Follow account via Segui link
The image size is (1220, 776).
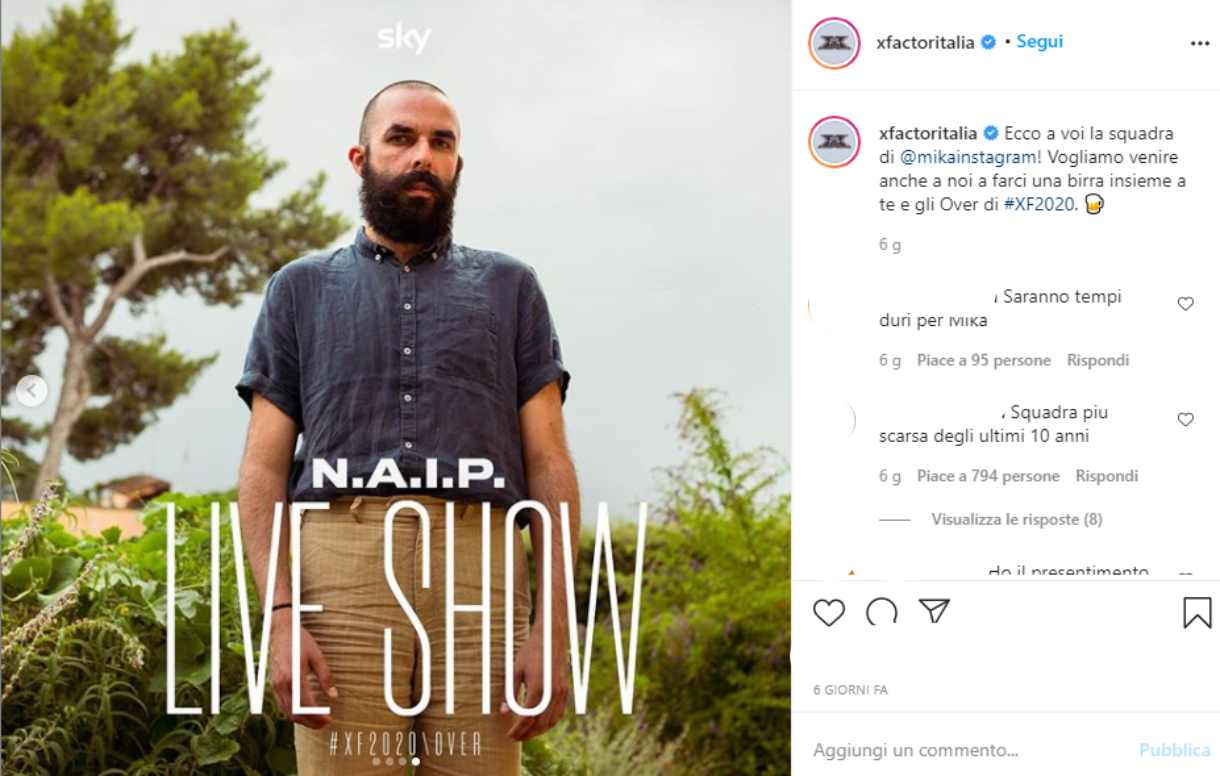point(1040,42)
